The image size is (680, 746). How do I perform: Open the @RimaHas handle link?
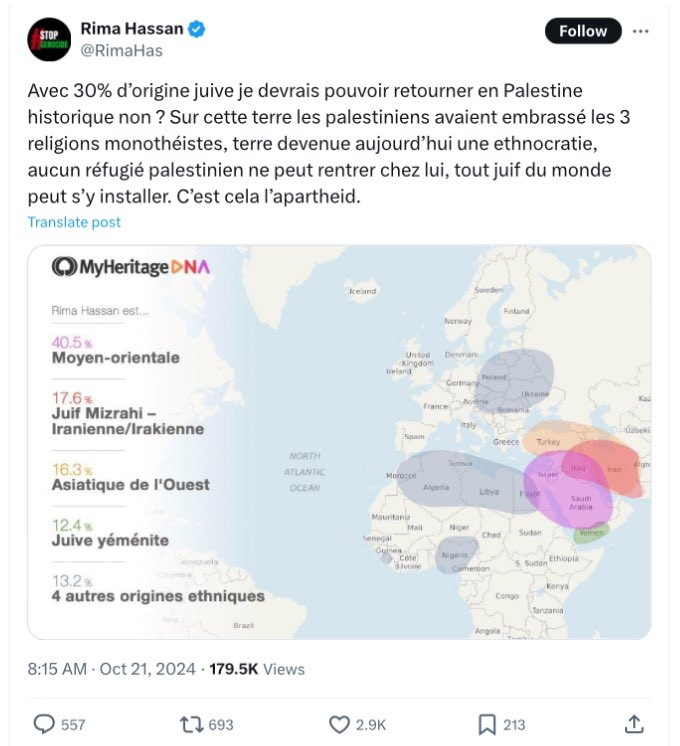click(120, 50)
